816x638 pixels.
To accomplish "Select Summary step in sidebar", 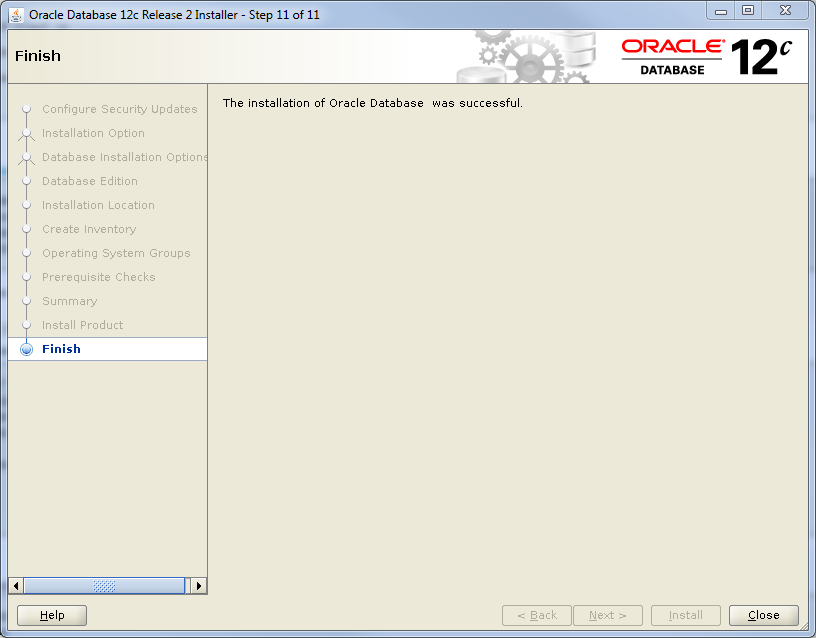I will [x=70, y=301].
